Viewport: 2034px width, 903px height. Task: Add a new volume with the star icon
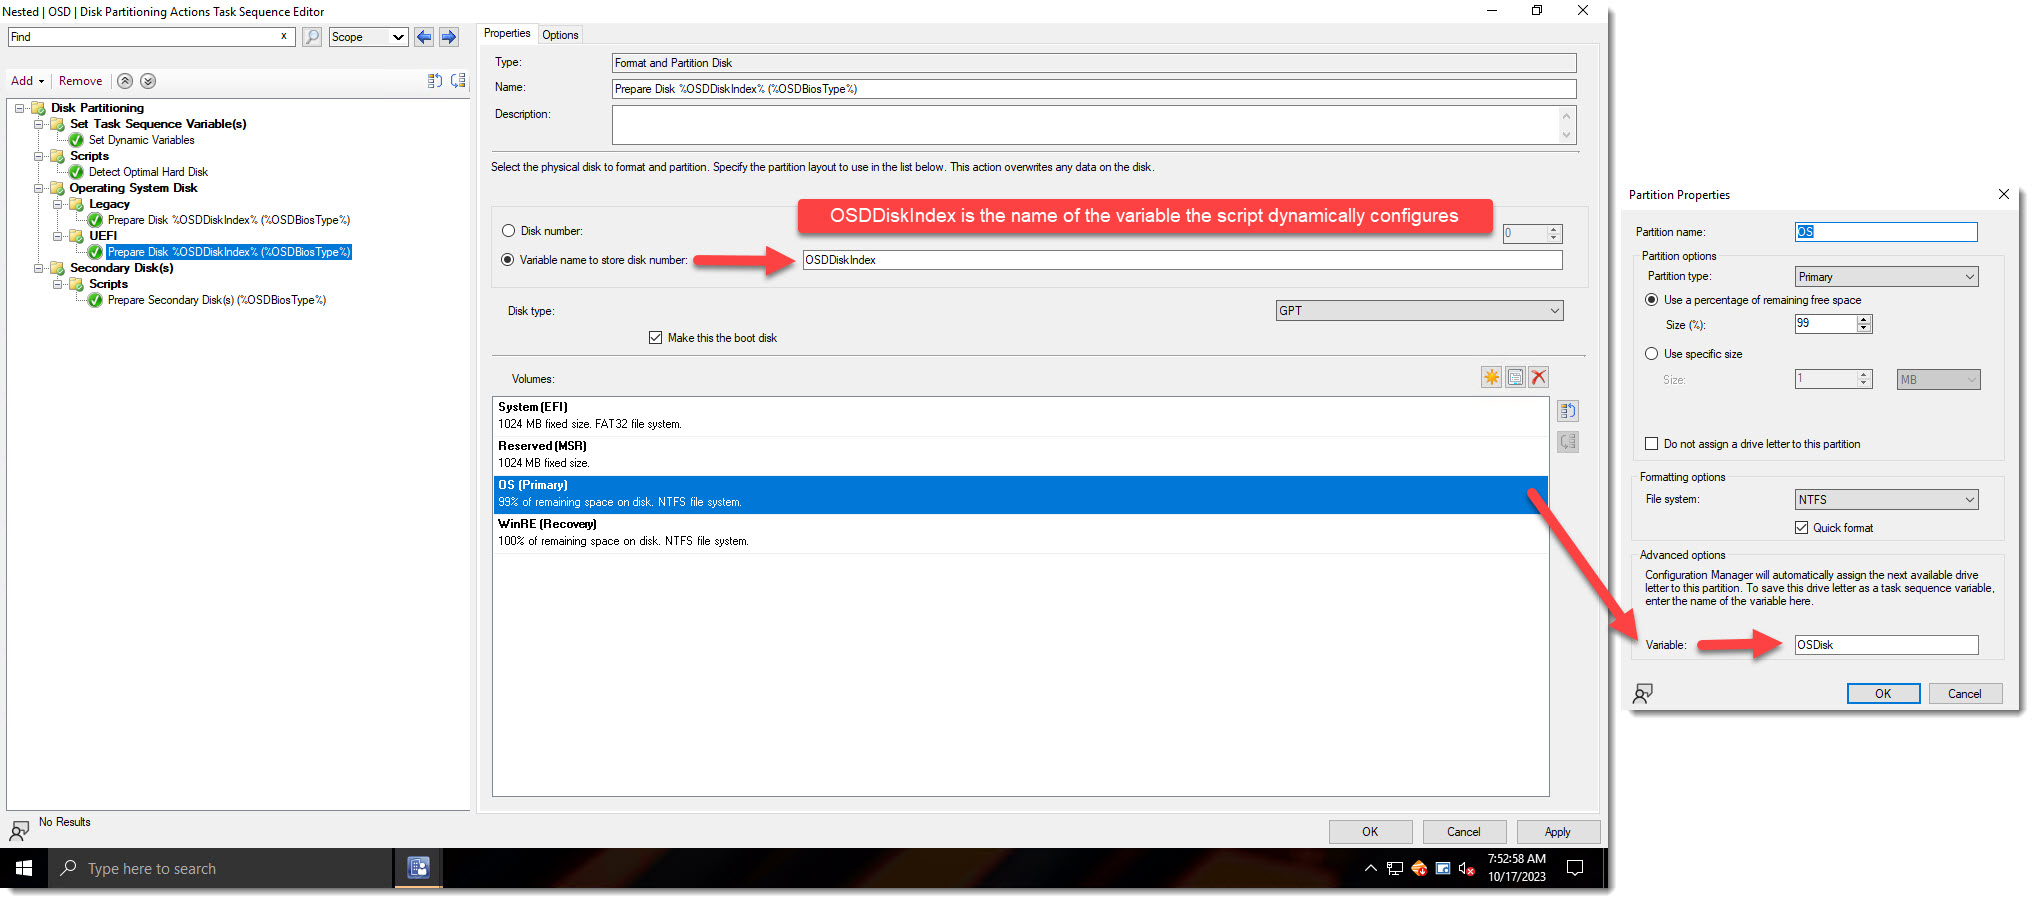(1491, 377)
